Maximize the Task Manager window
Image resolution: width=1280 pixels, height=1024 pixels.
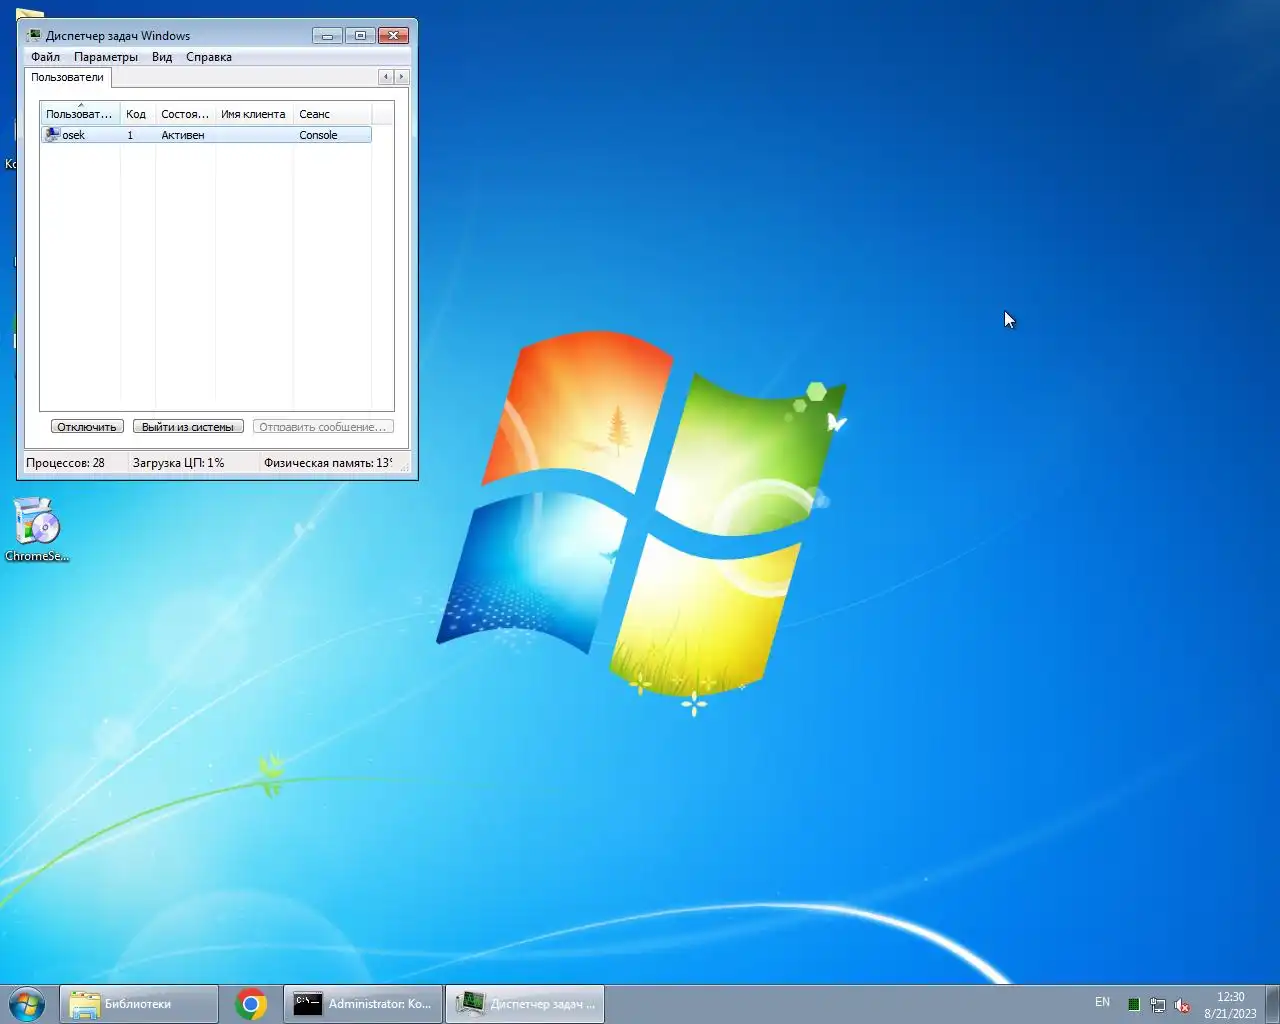click(x=360, y=35)
